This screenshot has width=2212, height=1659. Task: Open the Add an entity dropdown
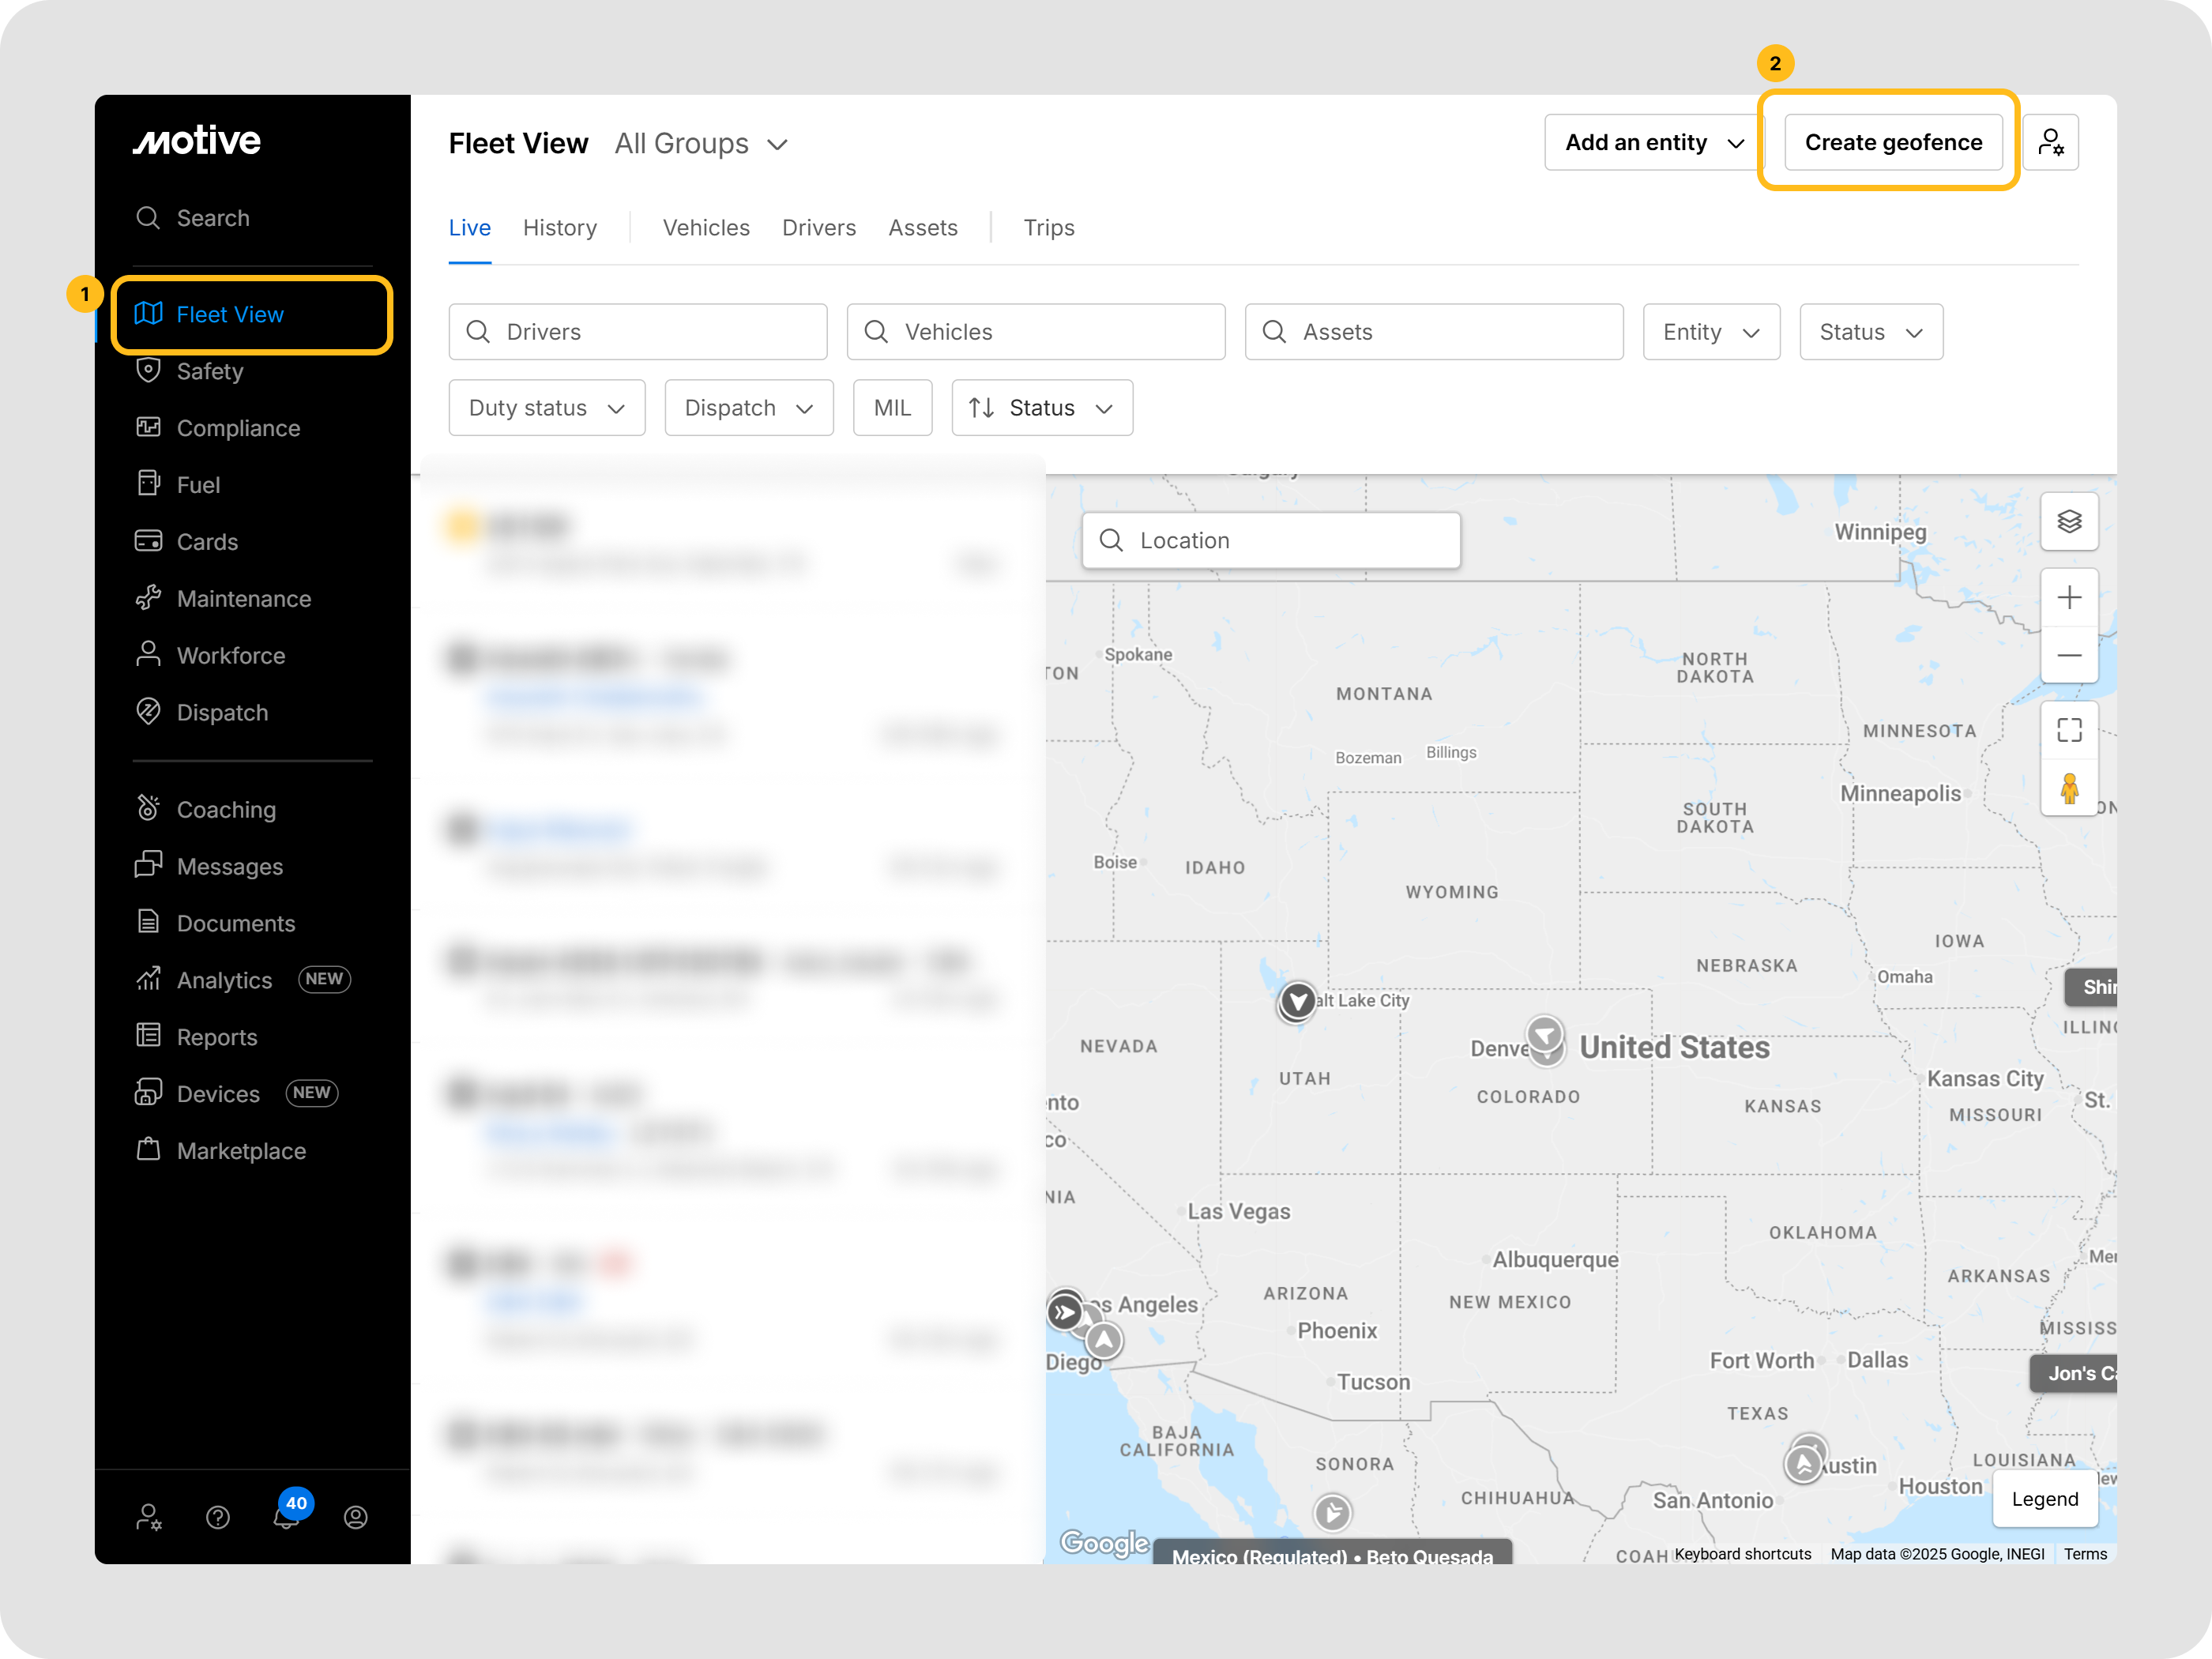point(1653,143)
